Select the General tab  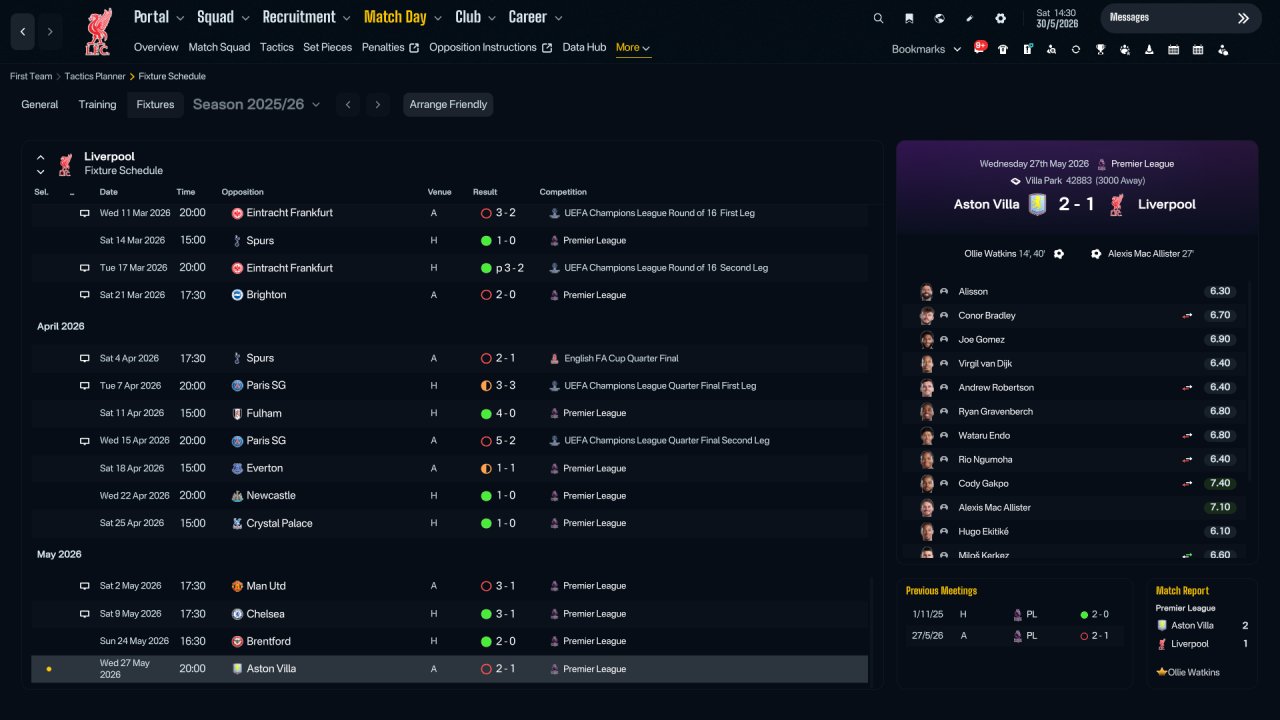tap(40, 104)
